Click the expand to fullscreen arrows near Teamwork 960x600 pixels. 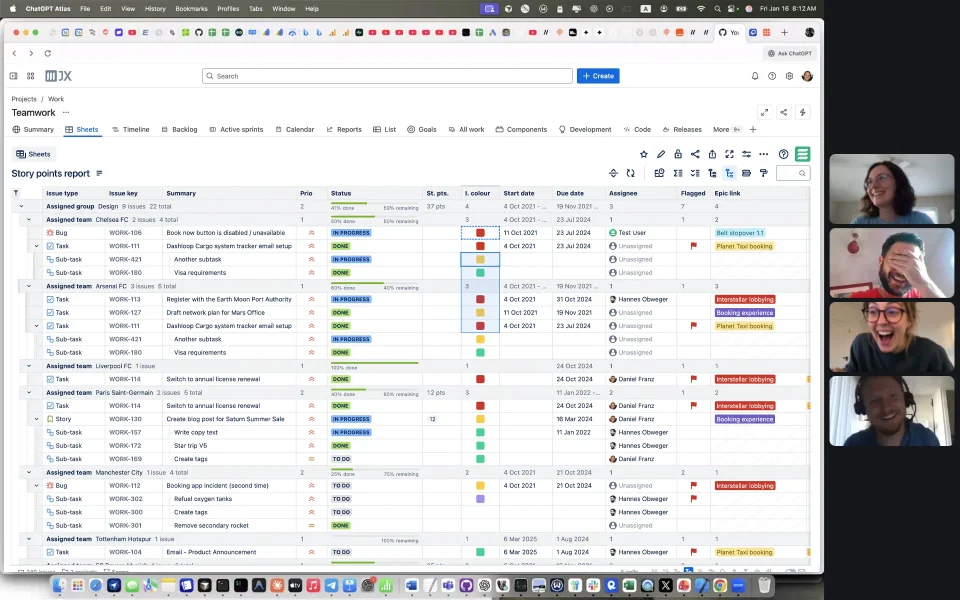764,113
